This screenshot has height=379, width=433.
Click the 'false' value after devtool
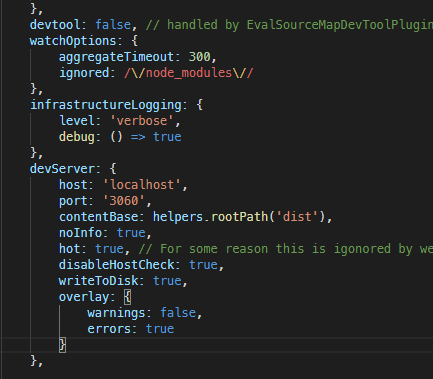[113, 25]
